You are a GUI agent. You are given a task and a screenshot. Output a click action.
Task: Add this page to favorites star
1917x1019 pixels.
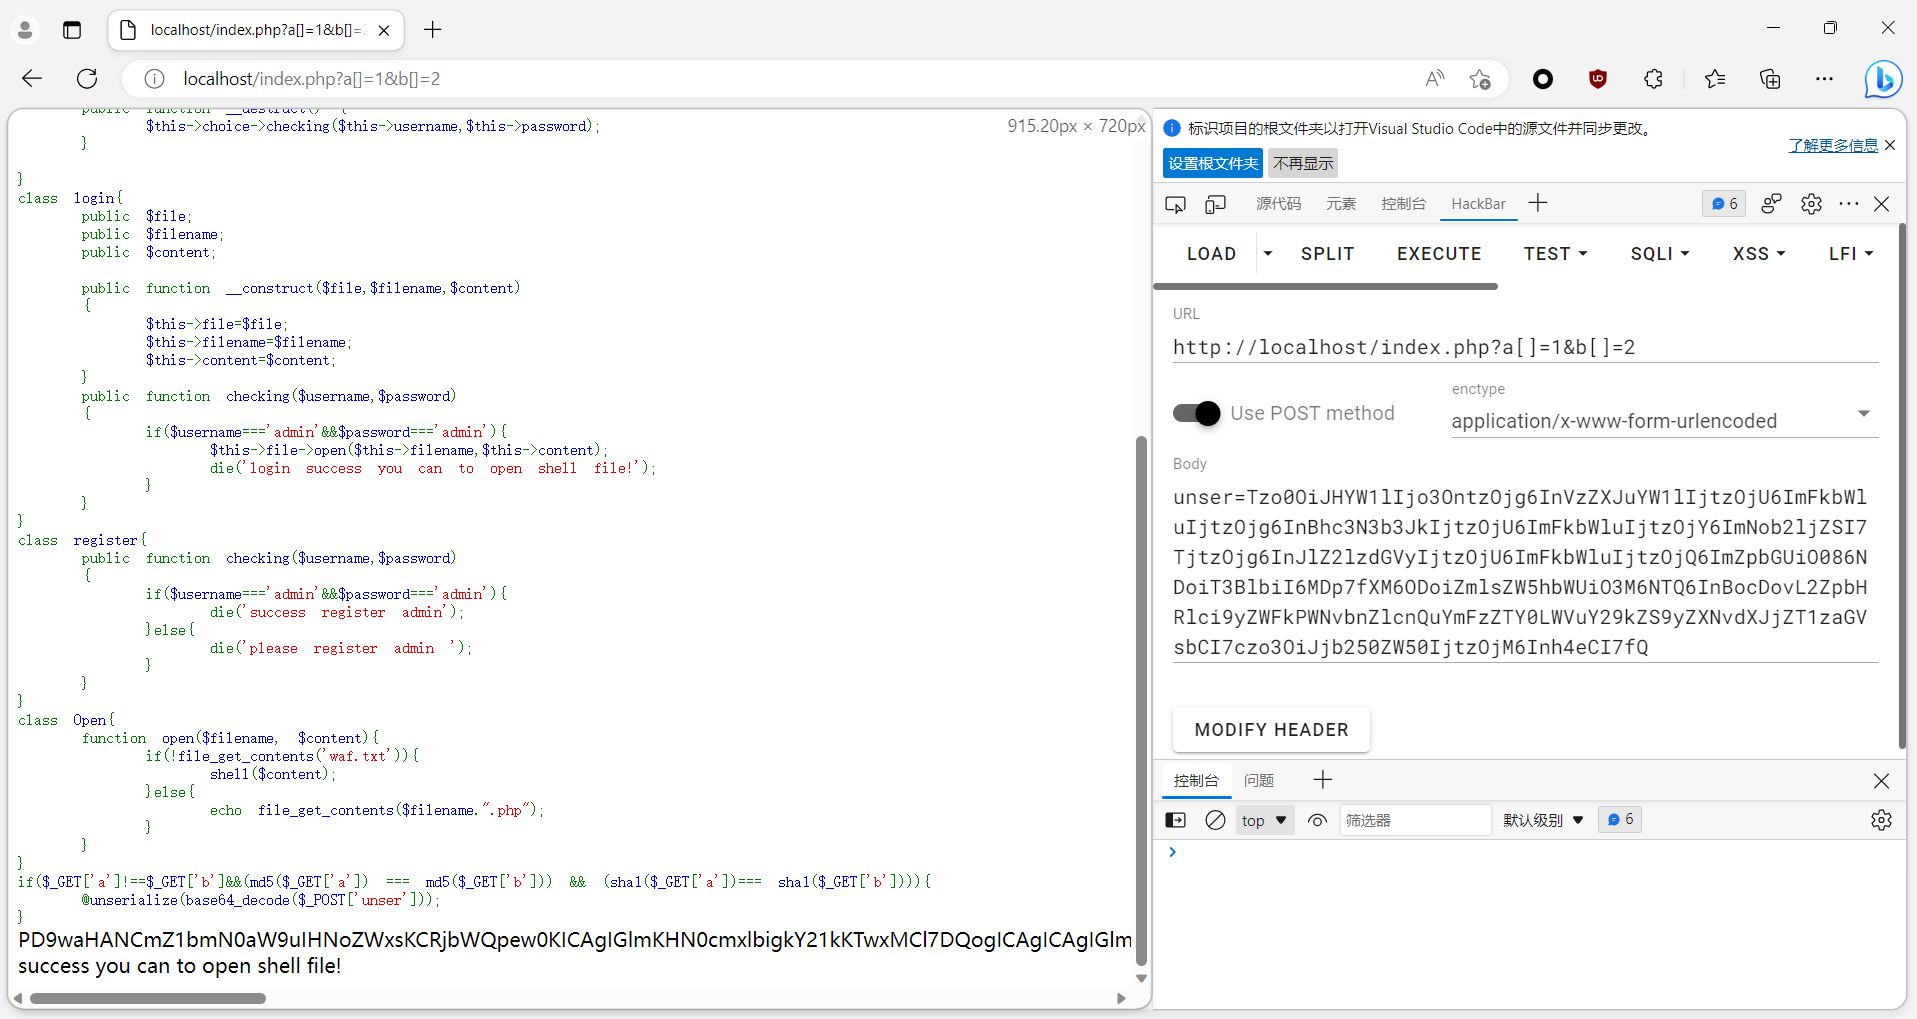tap(1480, 79)
